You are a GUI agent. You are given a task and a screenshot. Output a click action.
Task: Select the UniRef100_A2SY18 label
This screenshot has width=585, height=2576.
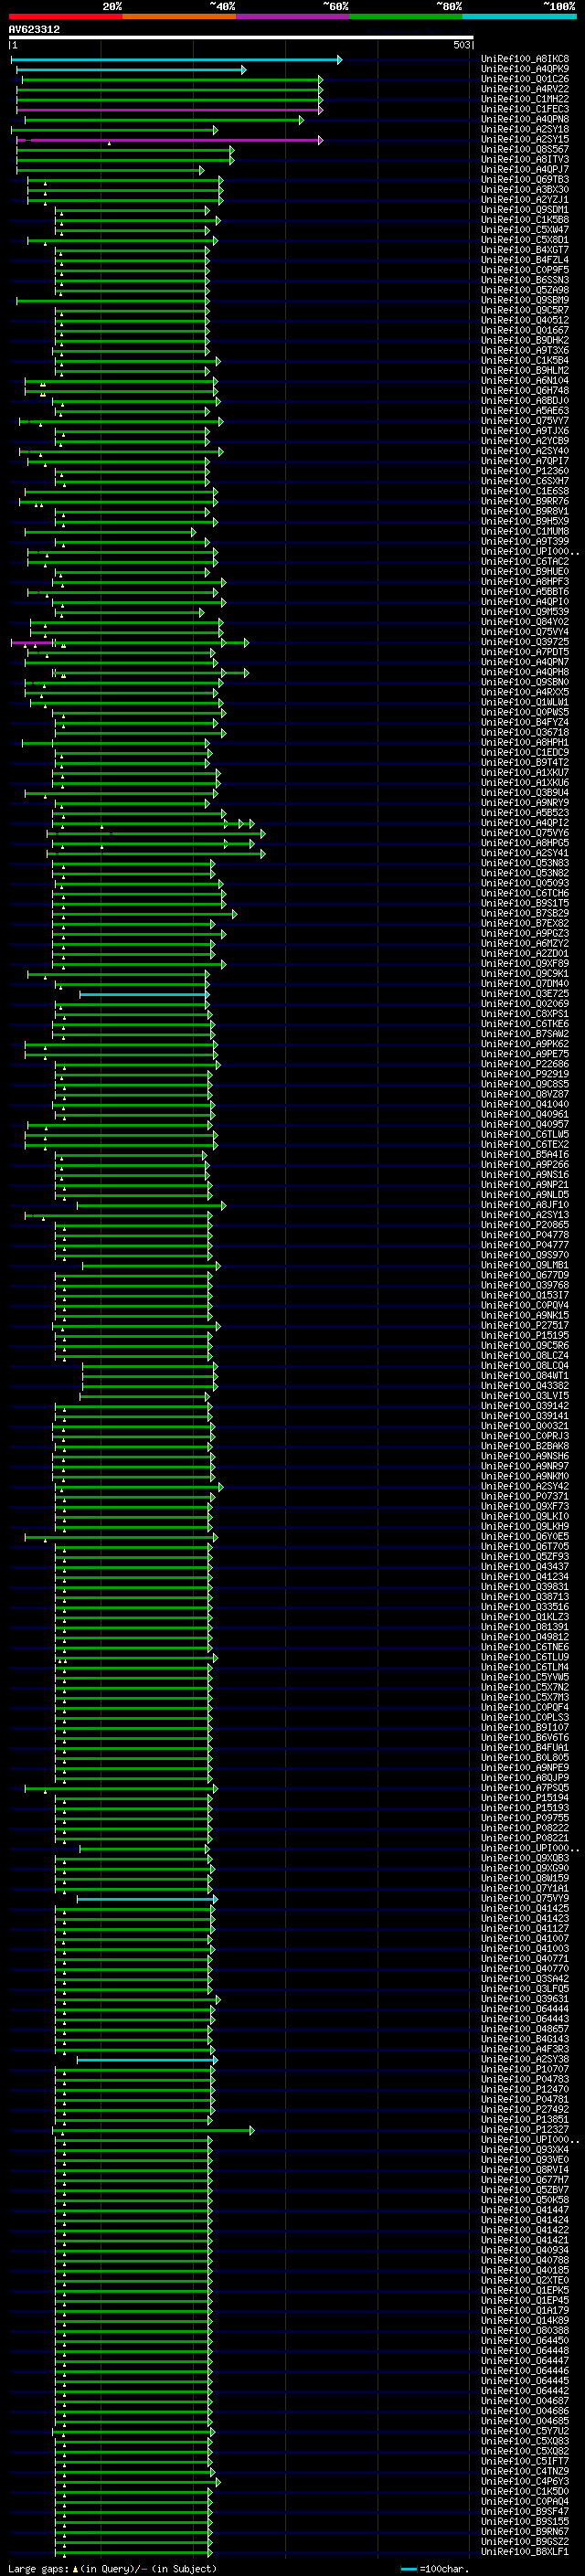(x=525, y=129)
